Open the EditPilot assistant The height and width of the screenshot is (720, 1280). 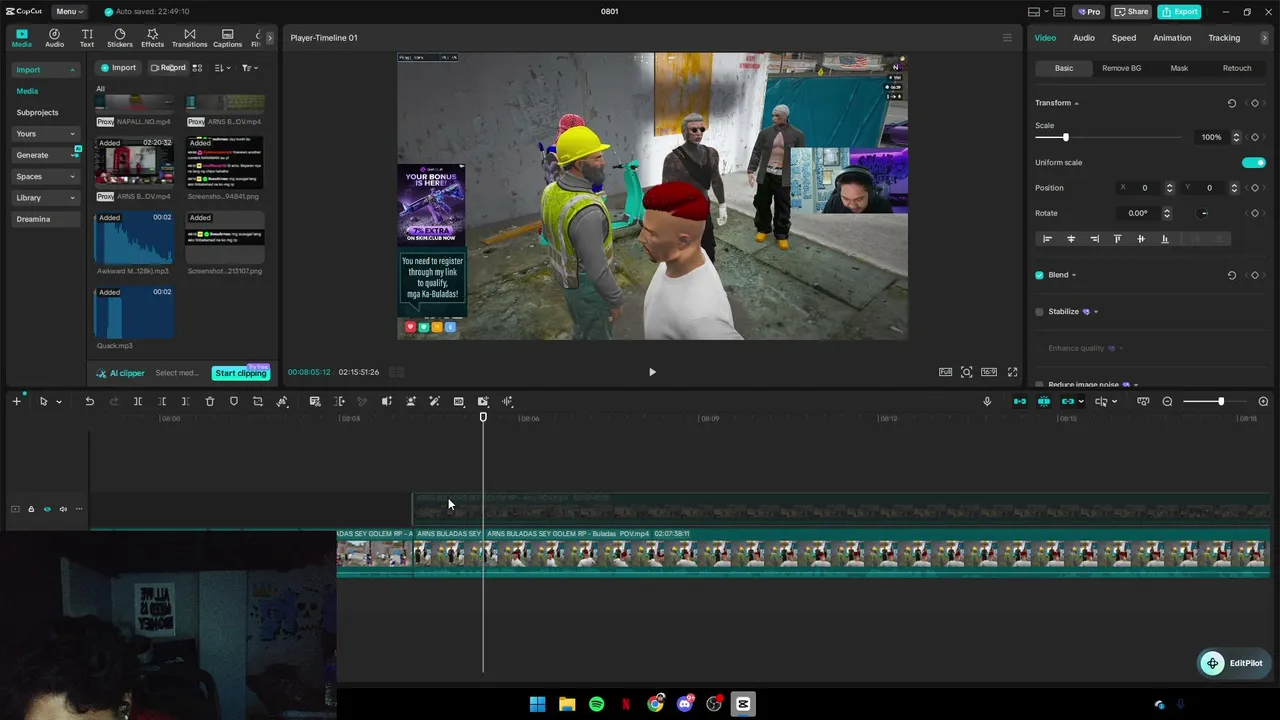(1232, 663)
